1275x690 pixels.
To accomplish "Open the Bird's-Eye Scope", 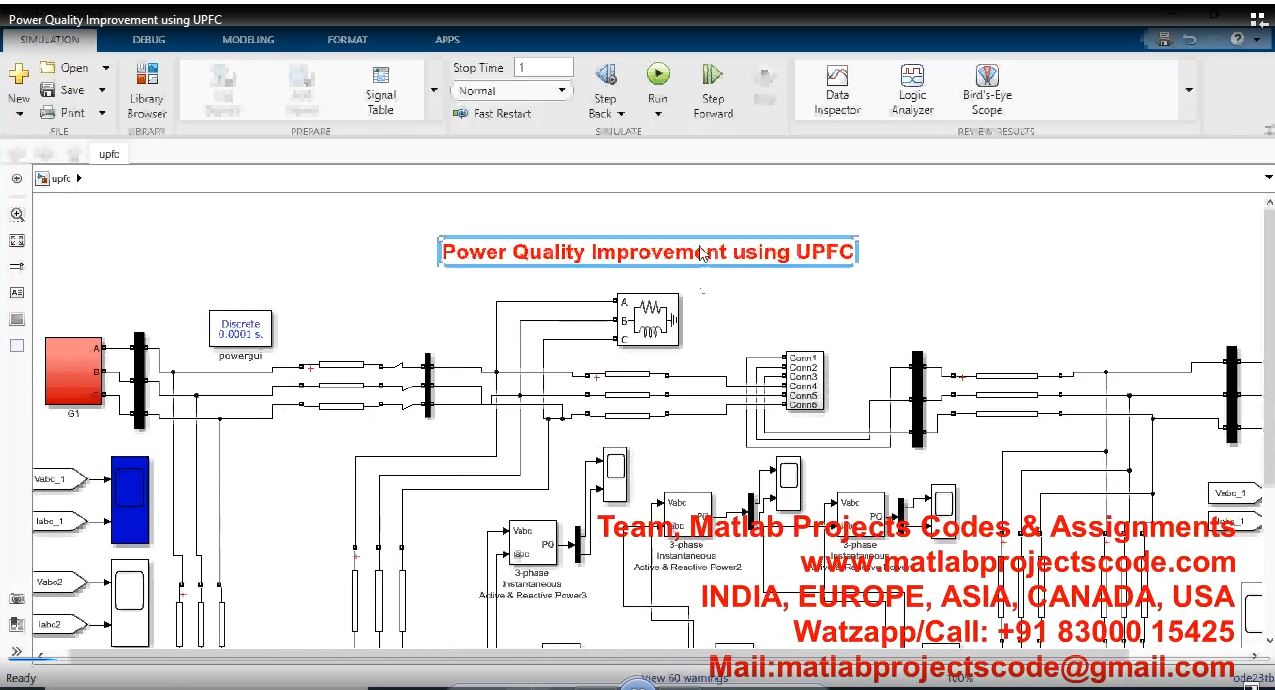I will [987, 88].
